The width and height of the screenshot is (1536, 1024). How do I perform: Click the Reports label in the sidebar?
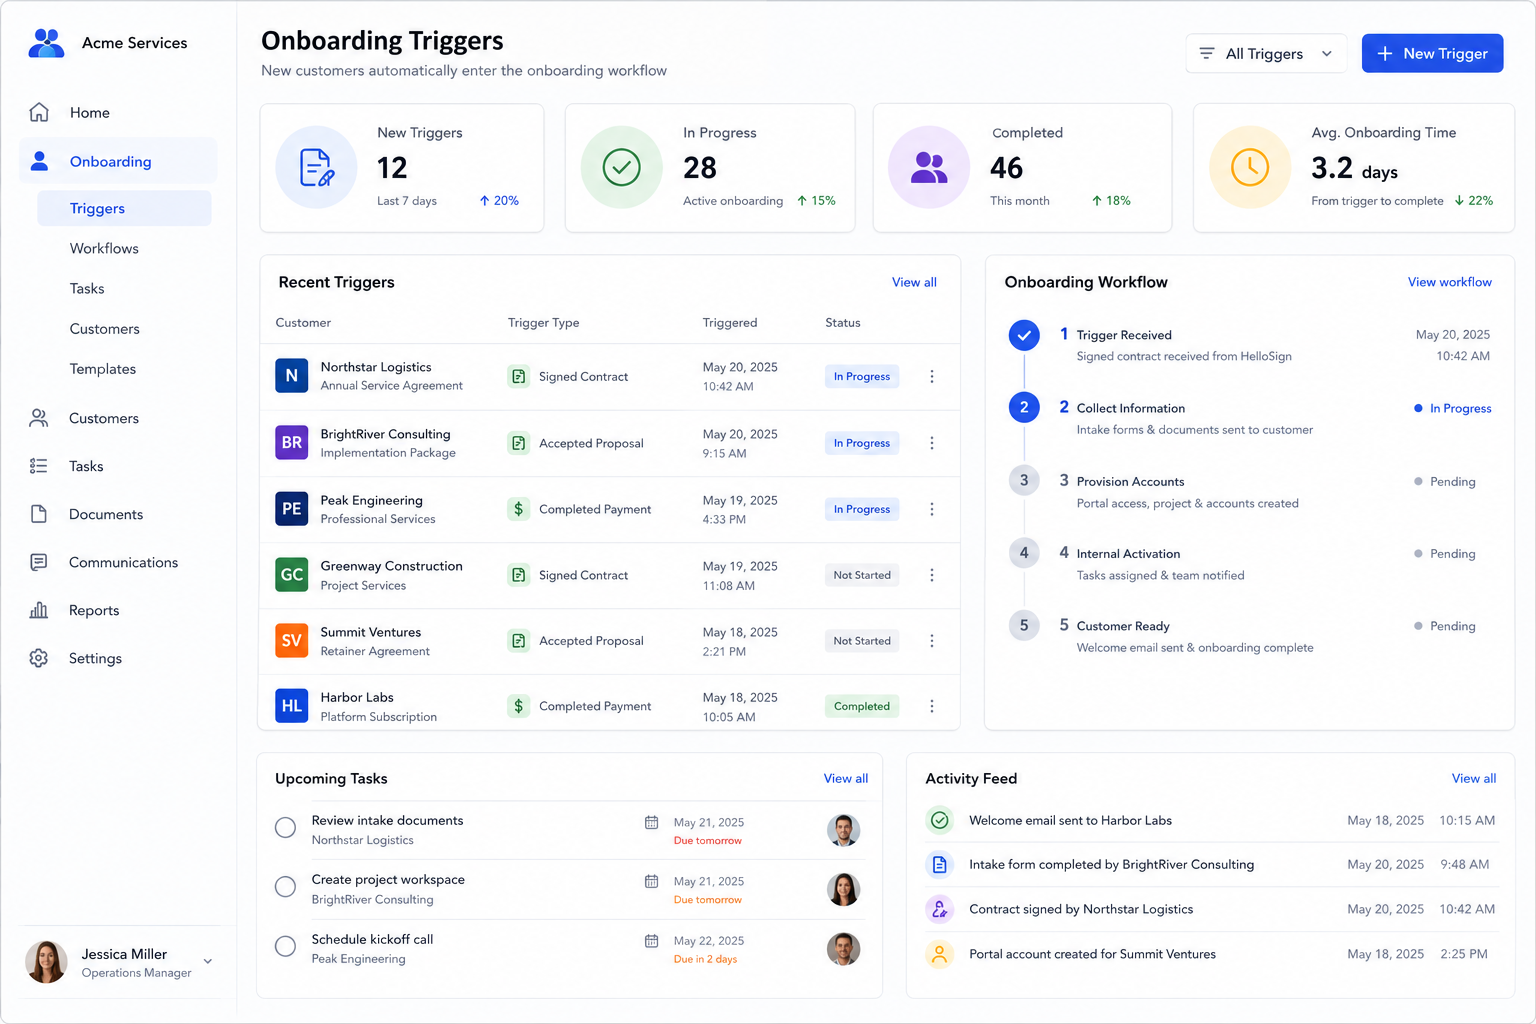point(94,610)
